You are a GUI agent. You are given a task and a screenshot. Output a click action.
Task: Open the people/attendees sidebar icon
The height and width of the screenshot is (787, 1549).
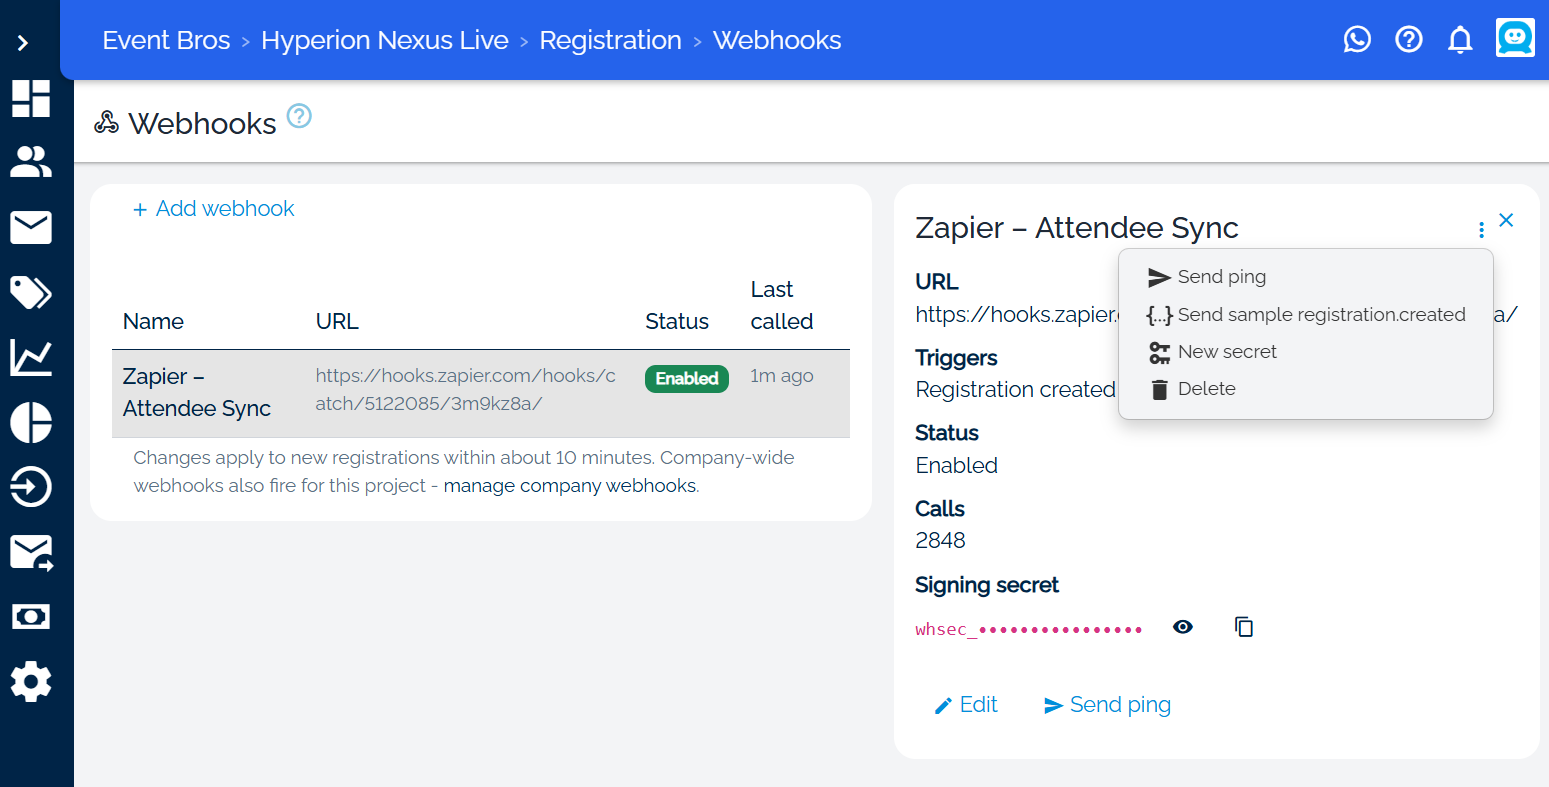point(31,162)
